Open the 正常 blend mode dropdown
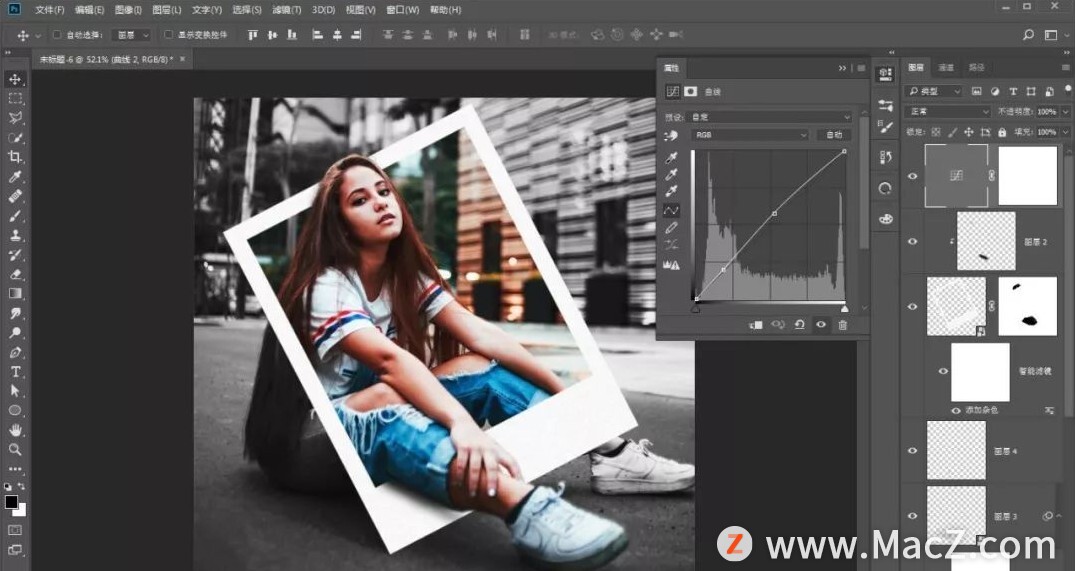Screen dimensions: 1075x571 click(947, 111)
